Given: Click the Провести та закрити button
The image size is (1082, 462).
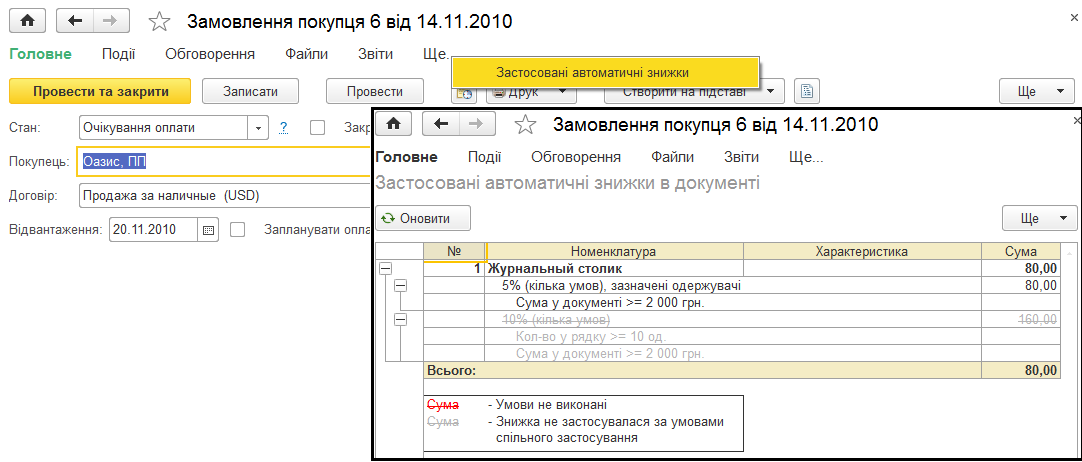Looking at the screenshot, I should [101, 91].
